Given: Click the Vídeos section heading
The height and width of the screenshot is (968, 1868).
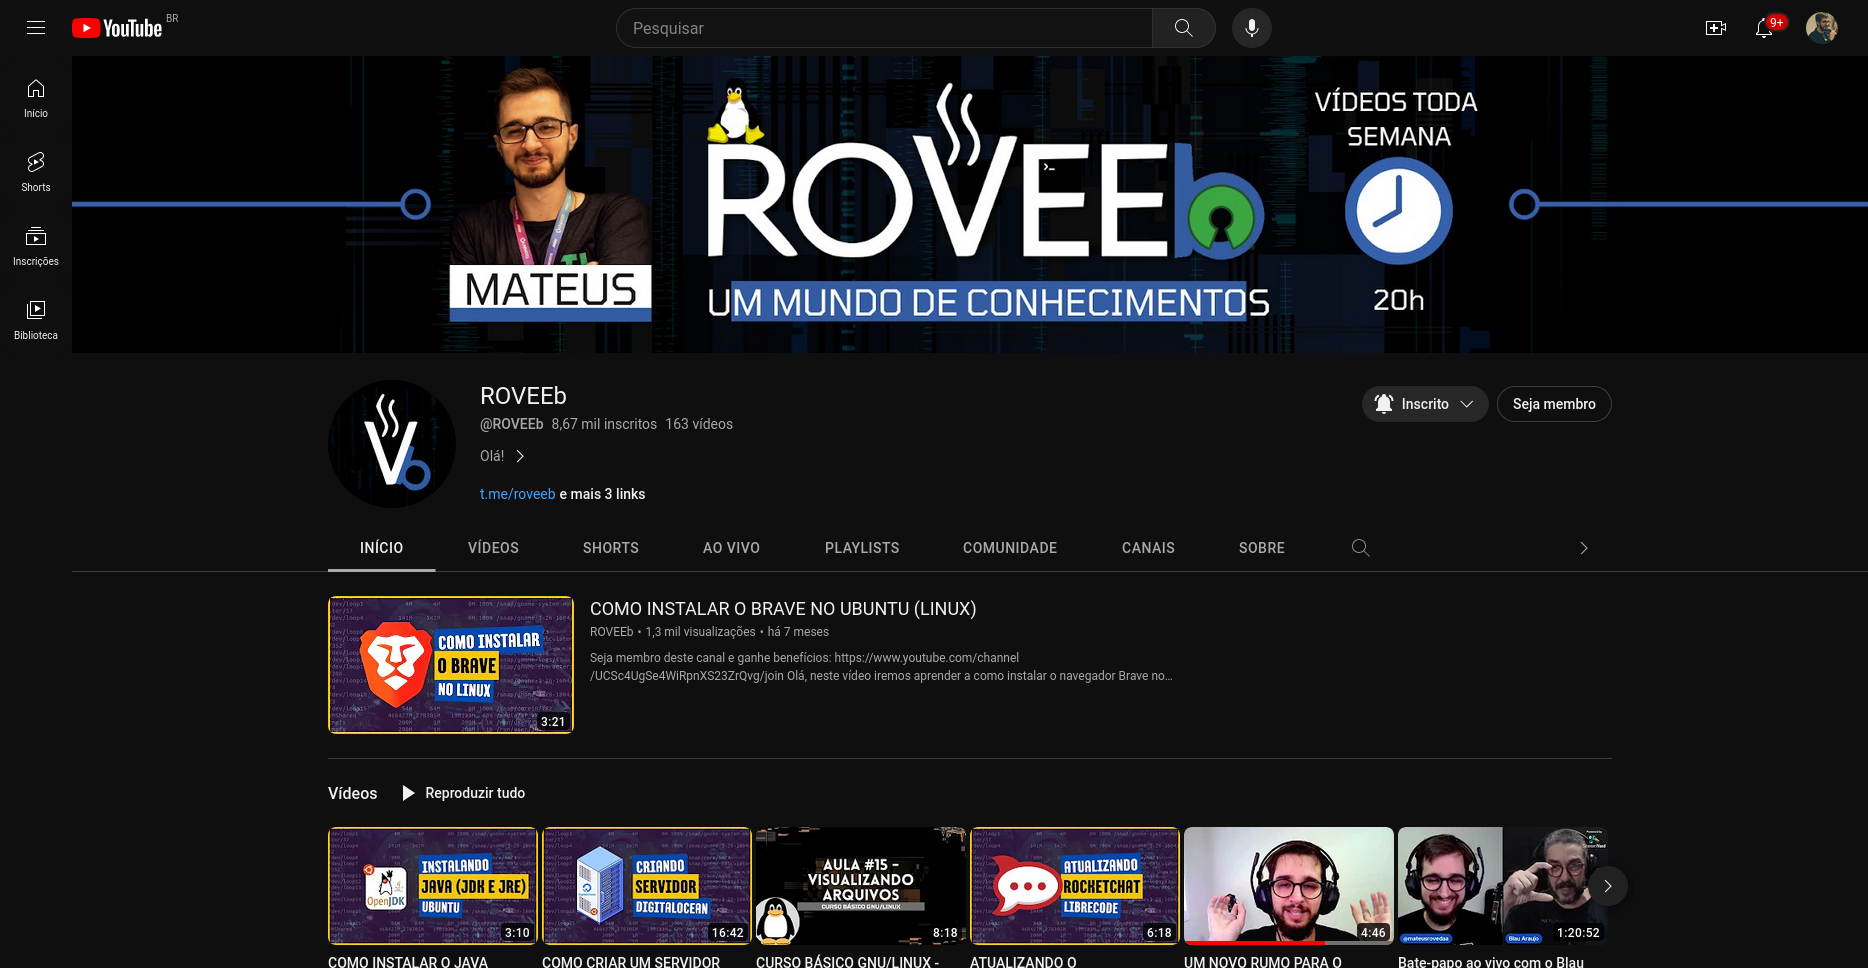Looking at the screenshot, I should [x=352, y=793].
